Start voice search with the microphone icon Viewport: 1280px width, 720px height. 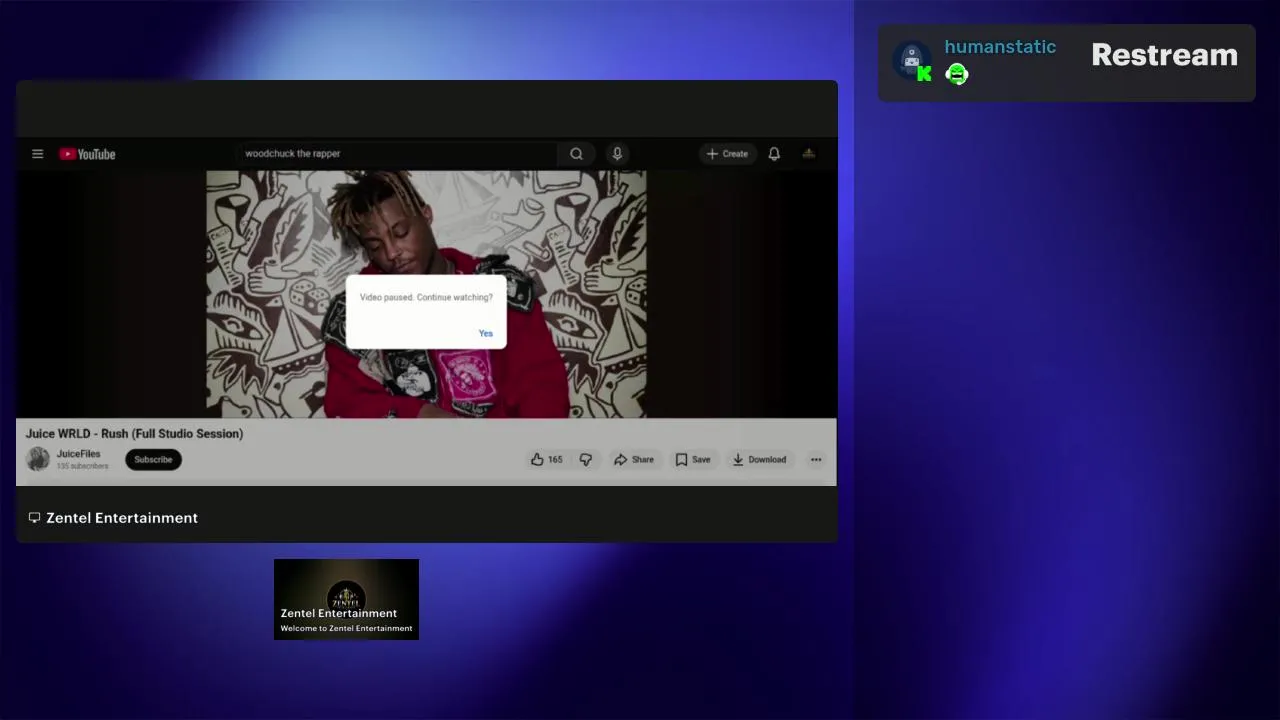[617, 153]
